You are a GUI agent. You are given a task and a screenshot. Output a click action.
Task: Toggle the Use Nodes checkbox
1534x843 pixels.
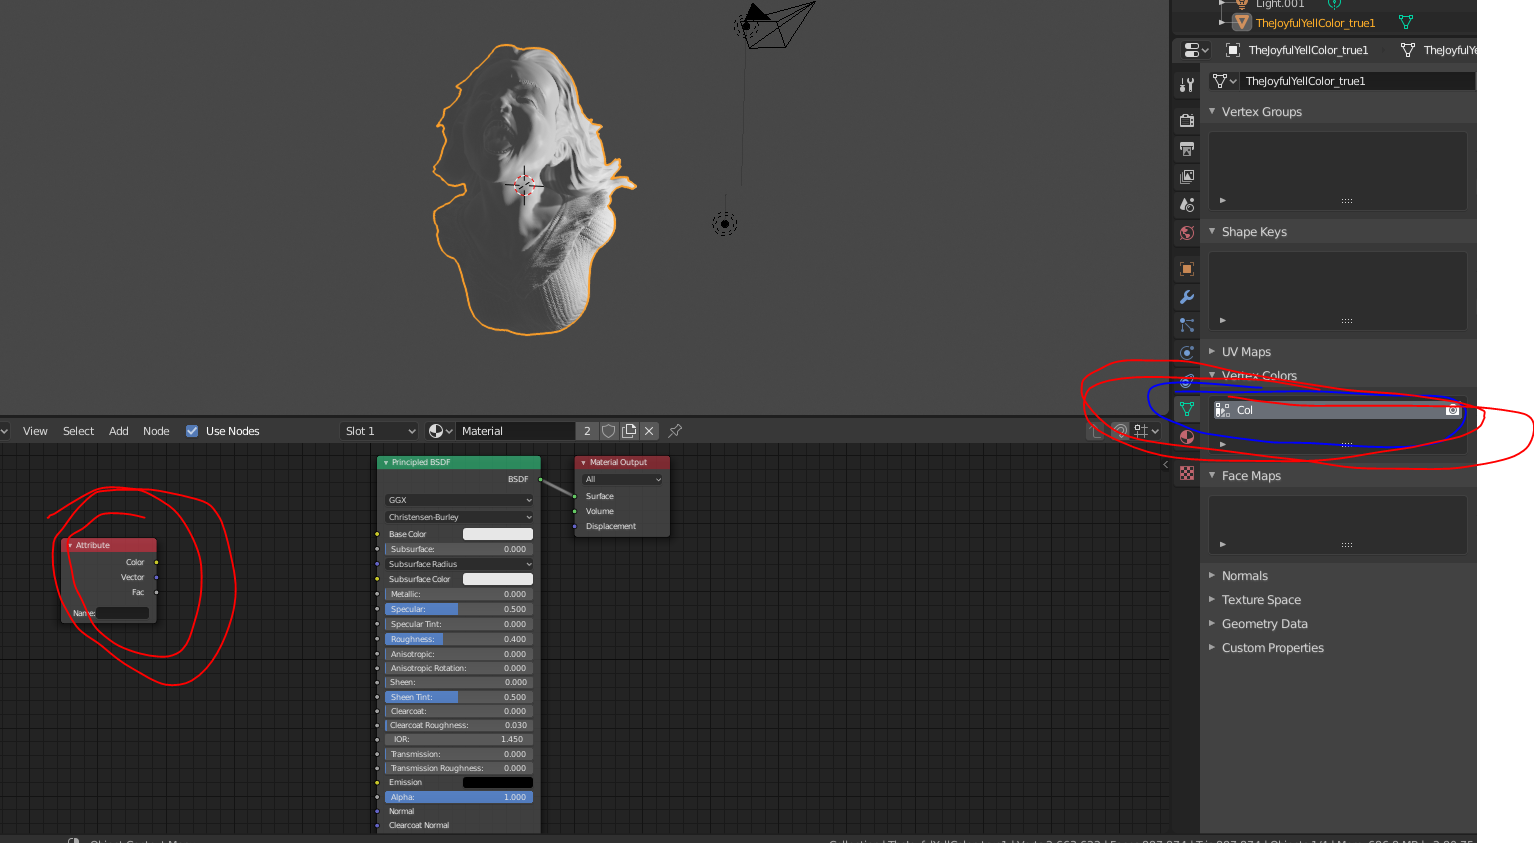click(191, 431)
